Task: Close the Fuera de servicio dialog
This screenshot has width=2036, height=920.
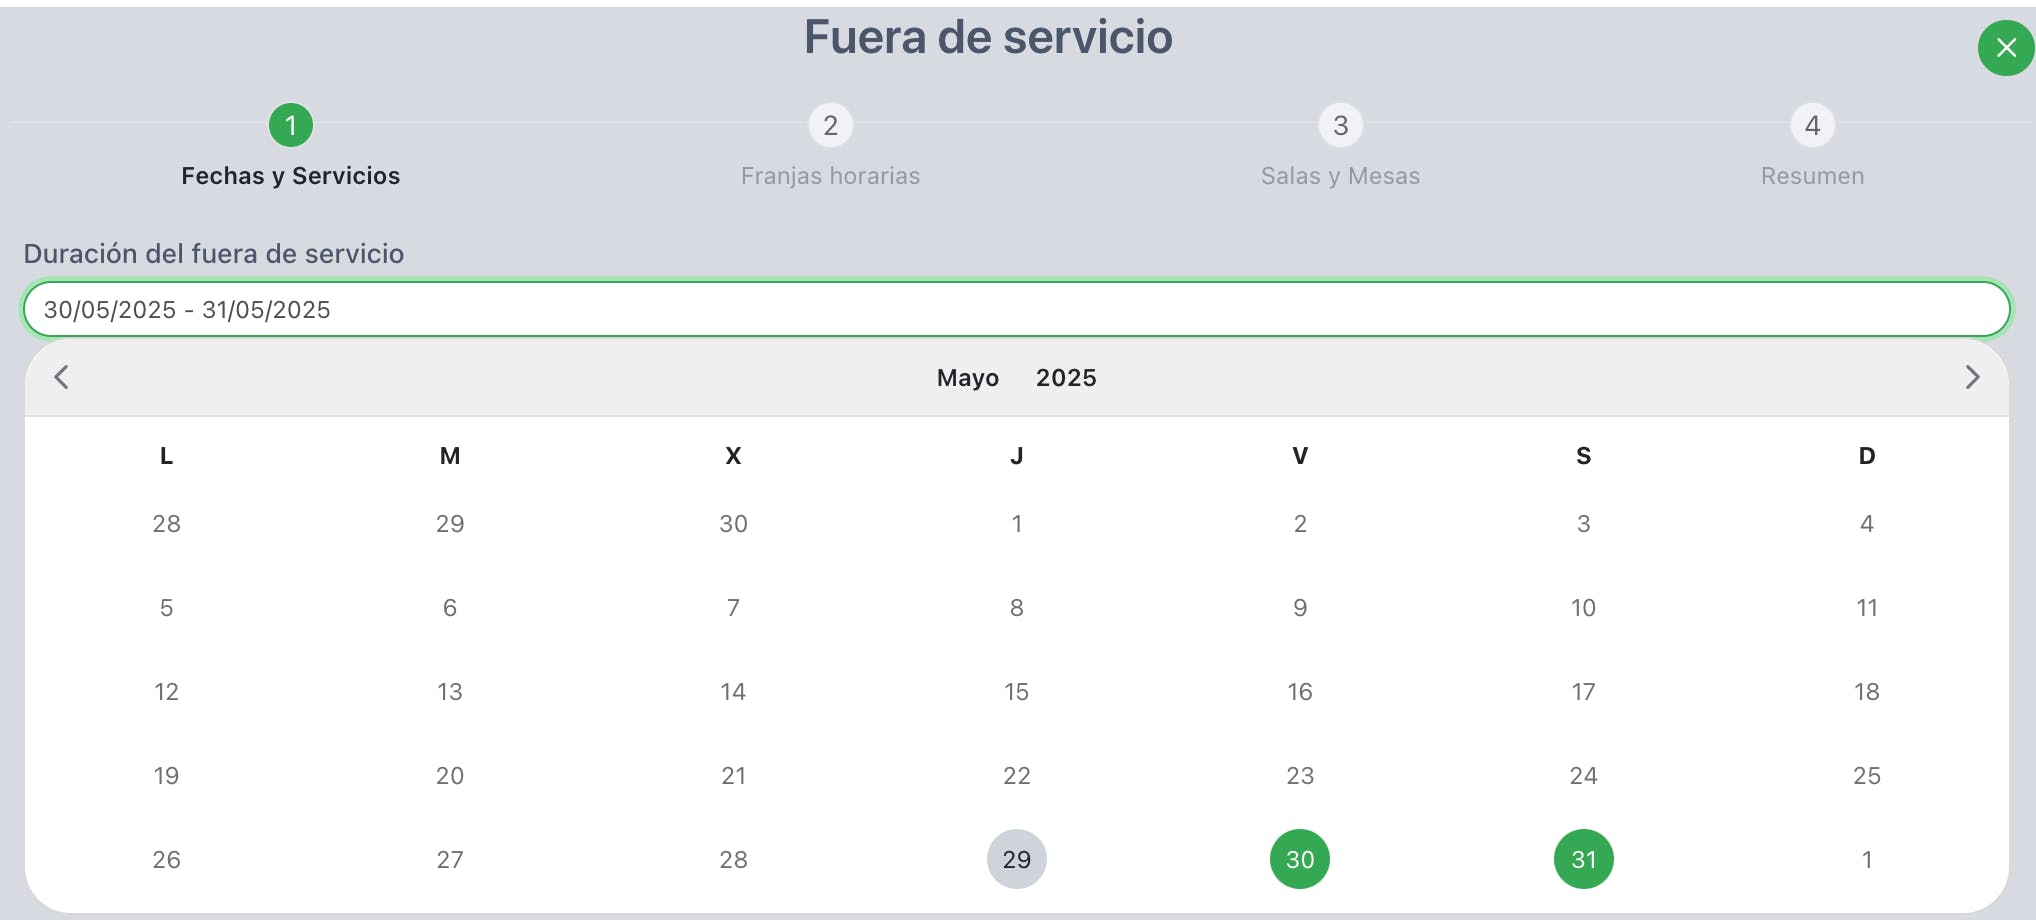Action: tap(2005, 48)
